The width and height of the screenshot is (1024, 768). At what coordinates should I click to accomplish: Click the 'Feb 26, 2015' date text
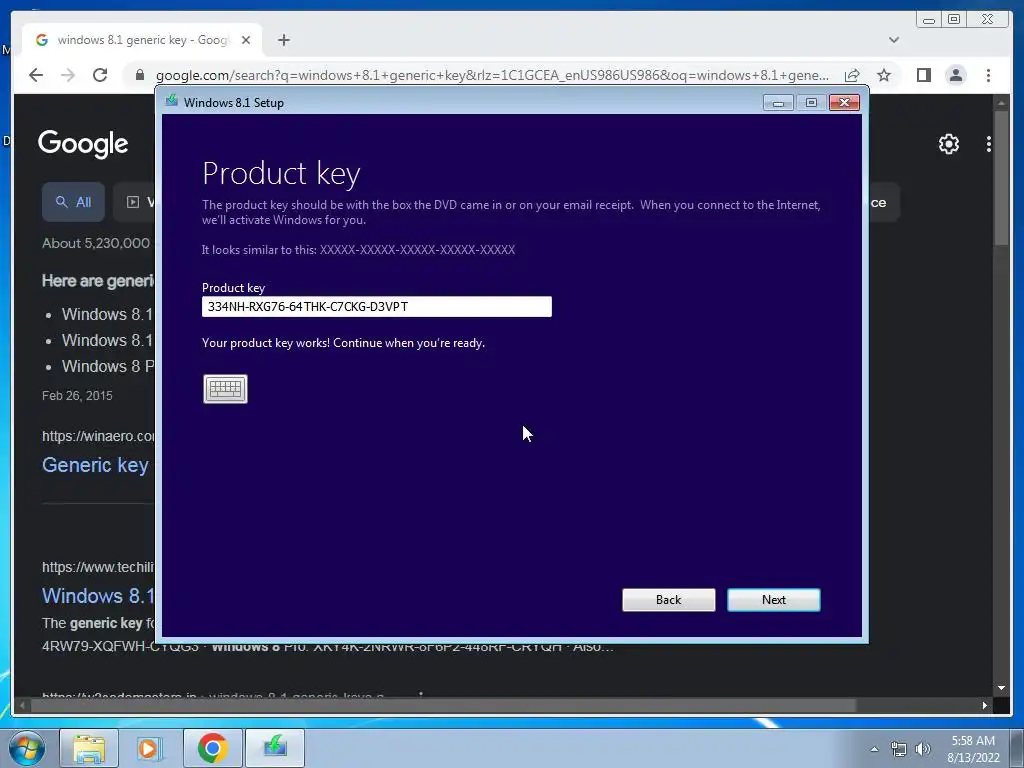click(77, 396)
